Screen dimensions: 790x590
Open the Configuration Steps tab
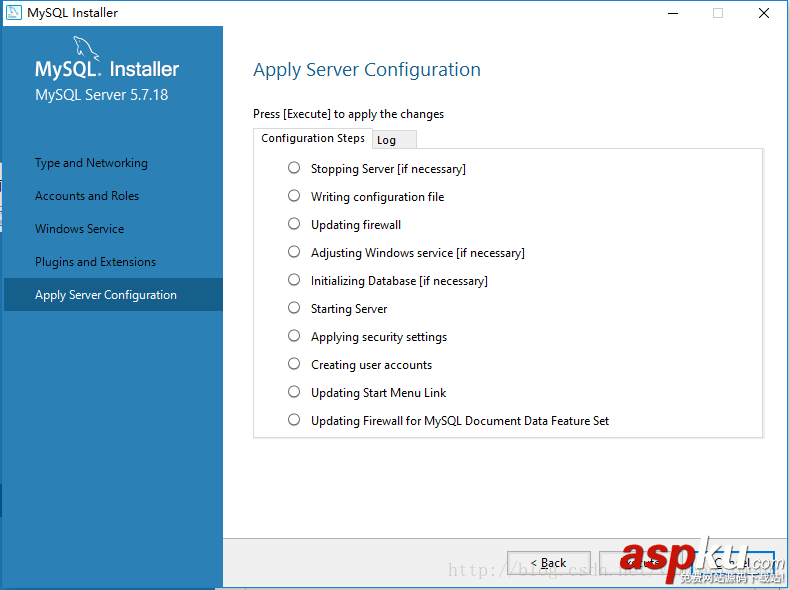coord(313,138)
